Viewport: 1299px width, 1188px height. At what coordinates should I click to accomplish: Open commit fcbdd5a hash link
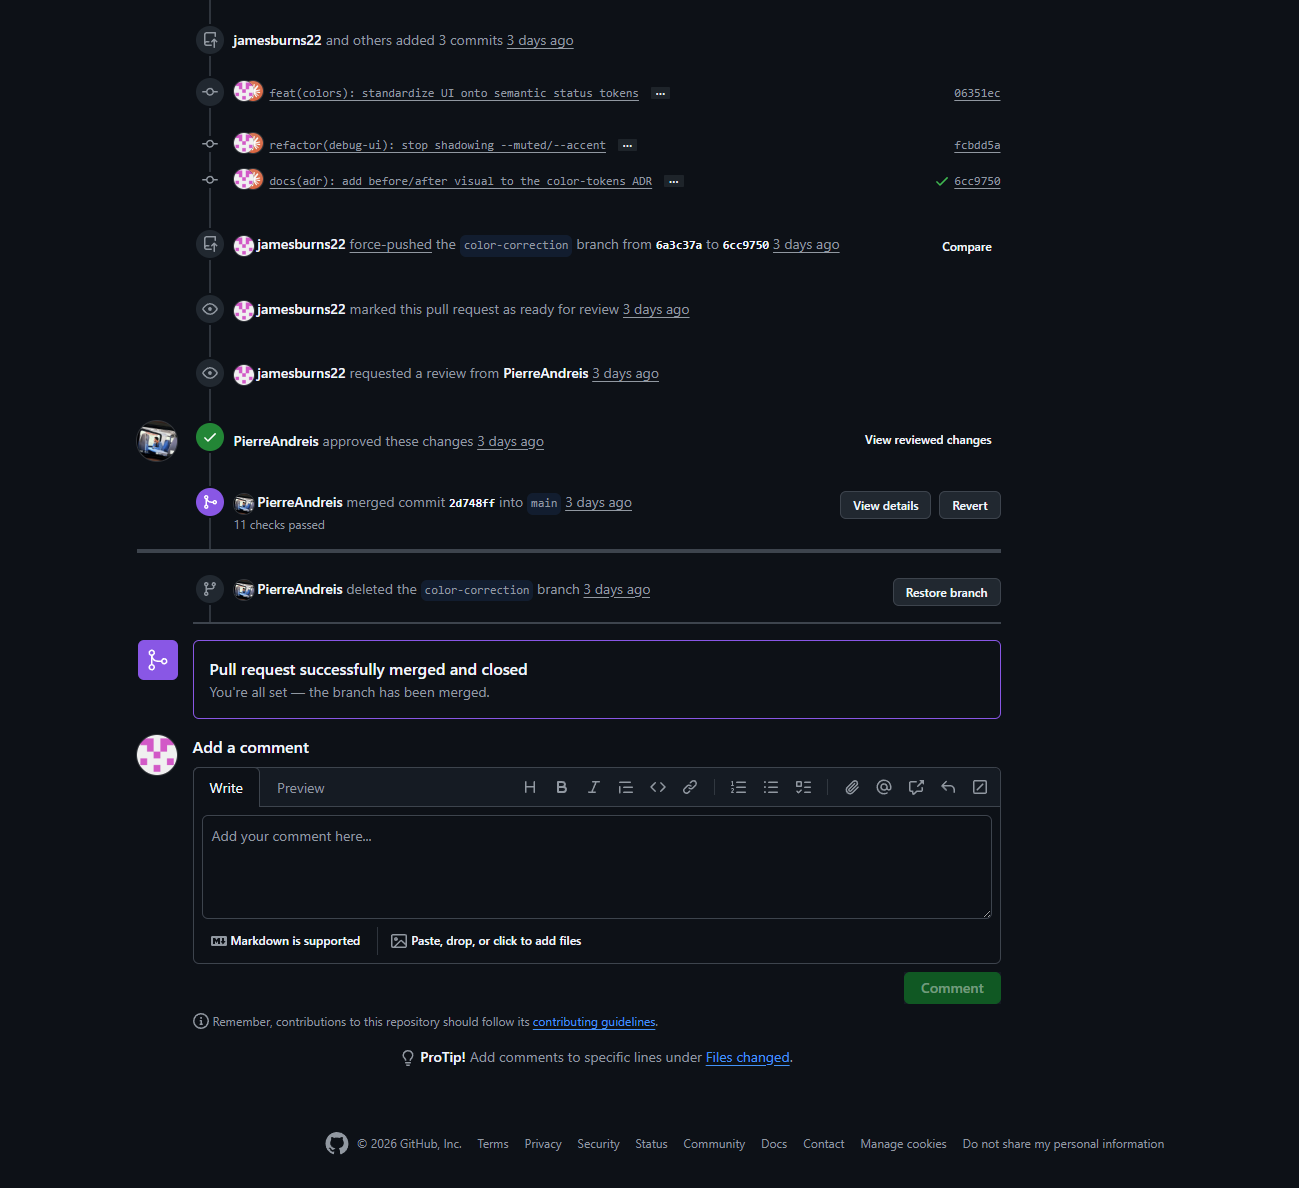point(977,145)
